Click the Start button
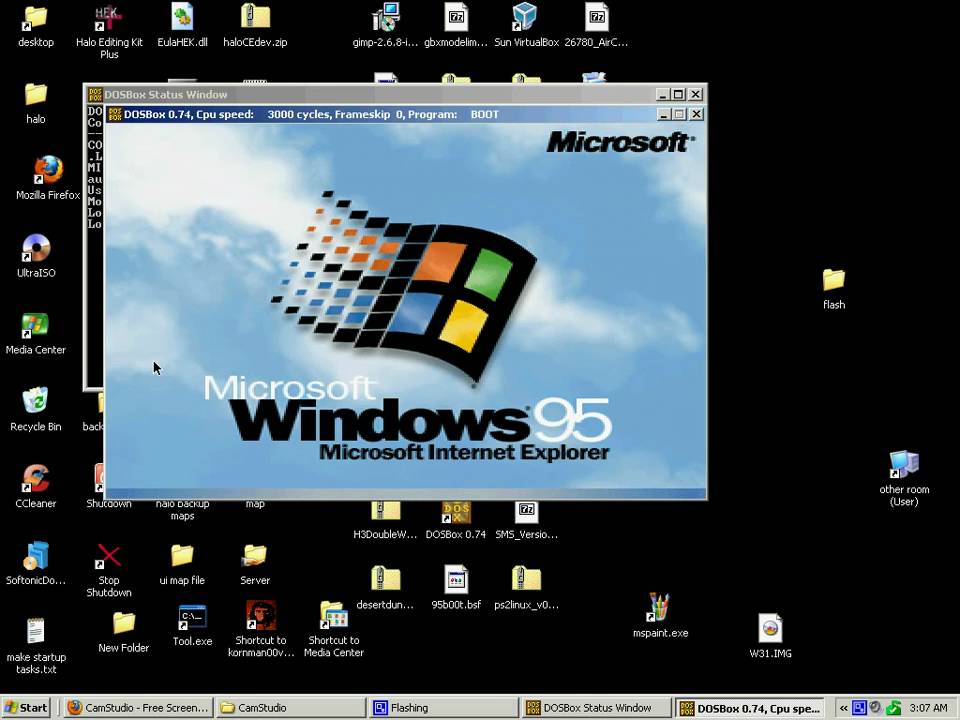Screen dimensions: 960x720 (27, 708)
